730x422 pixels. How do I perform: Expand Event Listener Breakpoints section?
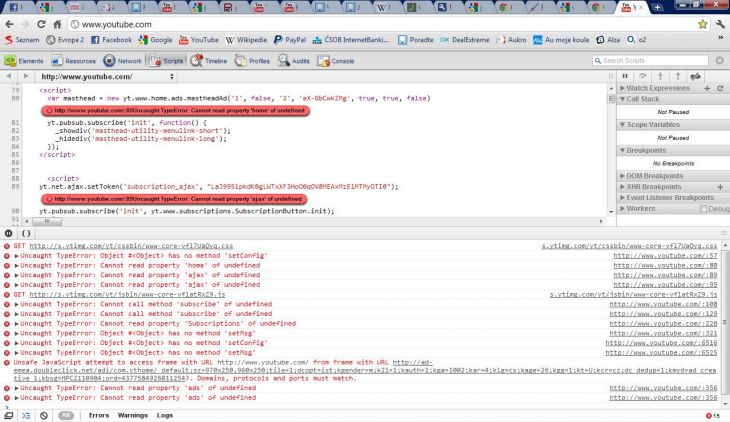coord(622,197)
